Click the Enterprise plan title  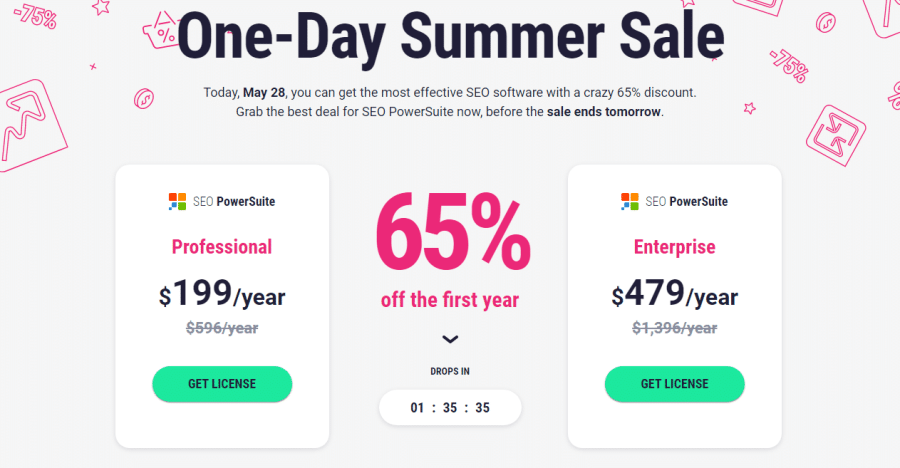click(x=674, y=247)
